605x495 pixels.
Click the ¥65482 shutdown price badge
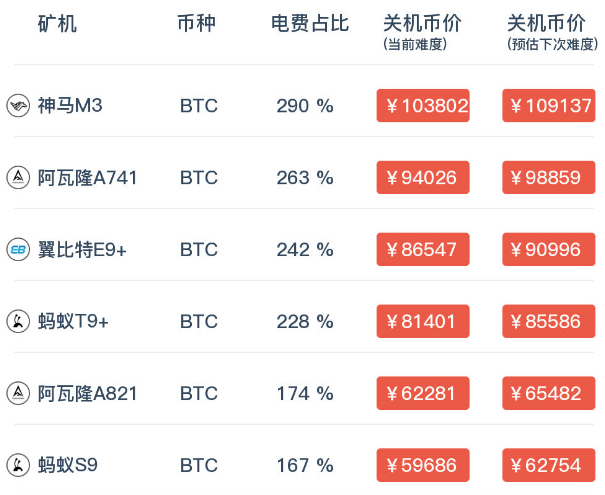pos(549,393)
